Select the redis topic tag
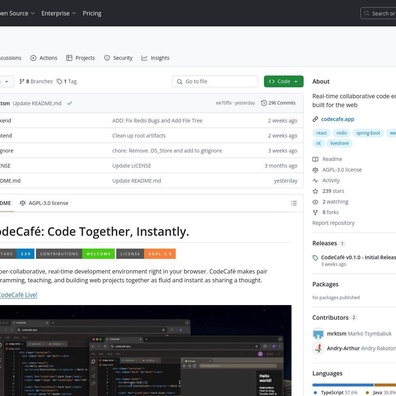 pos(341,133)
